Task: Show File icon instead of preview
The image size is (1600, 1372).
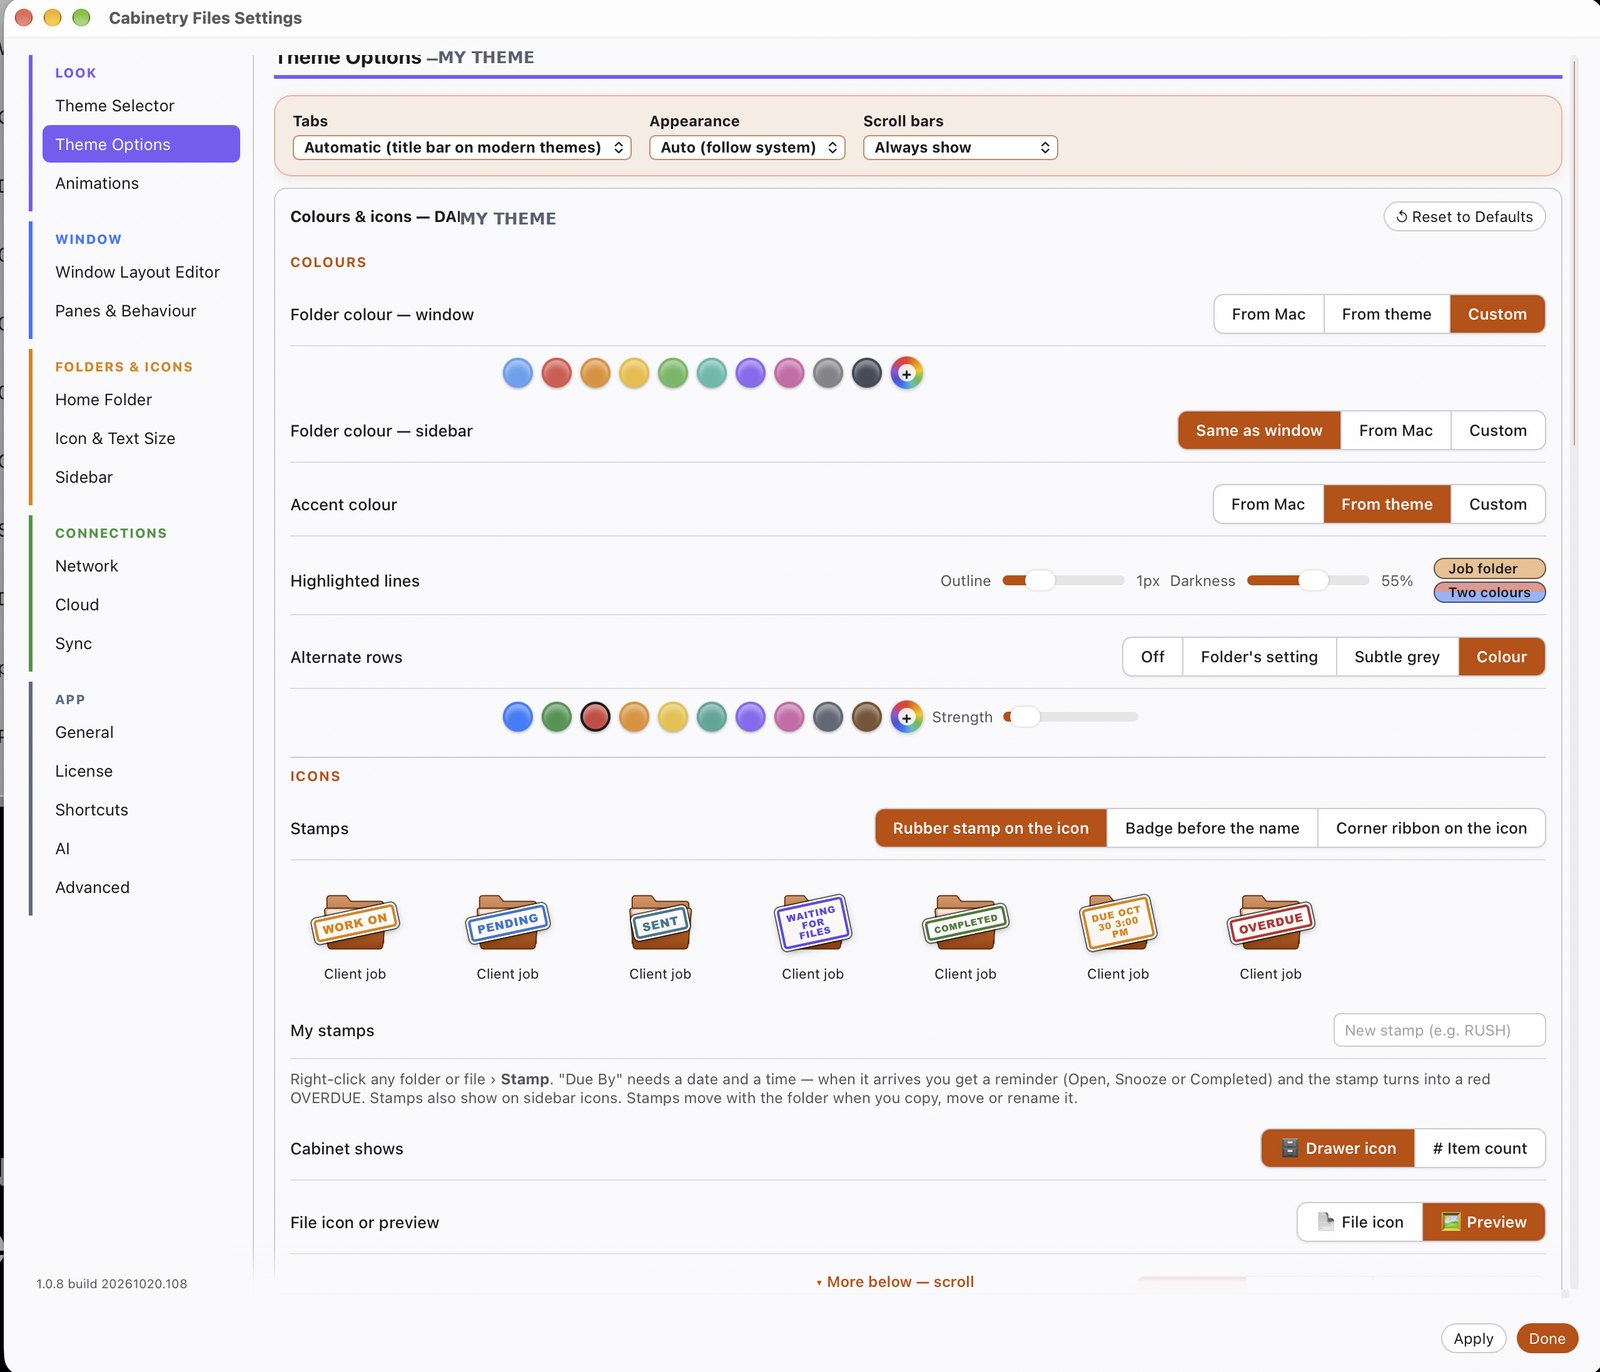Action: (x=1360, y=1222)
